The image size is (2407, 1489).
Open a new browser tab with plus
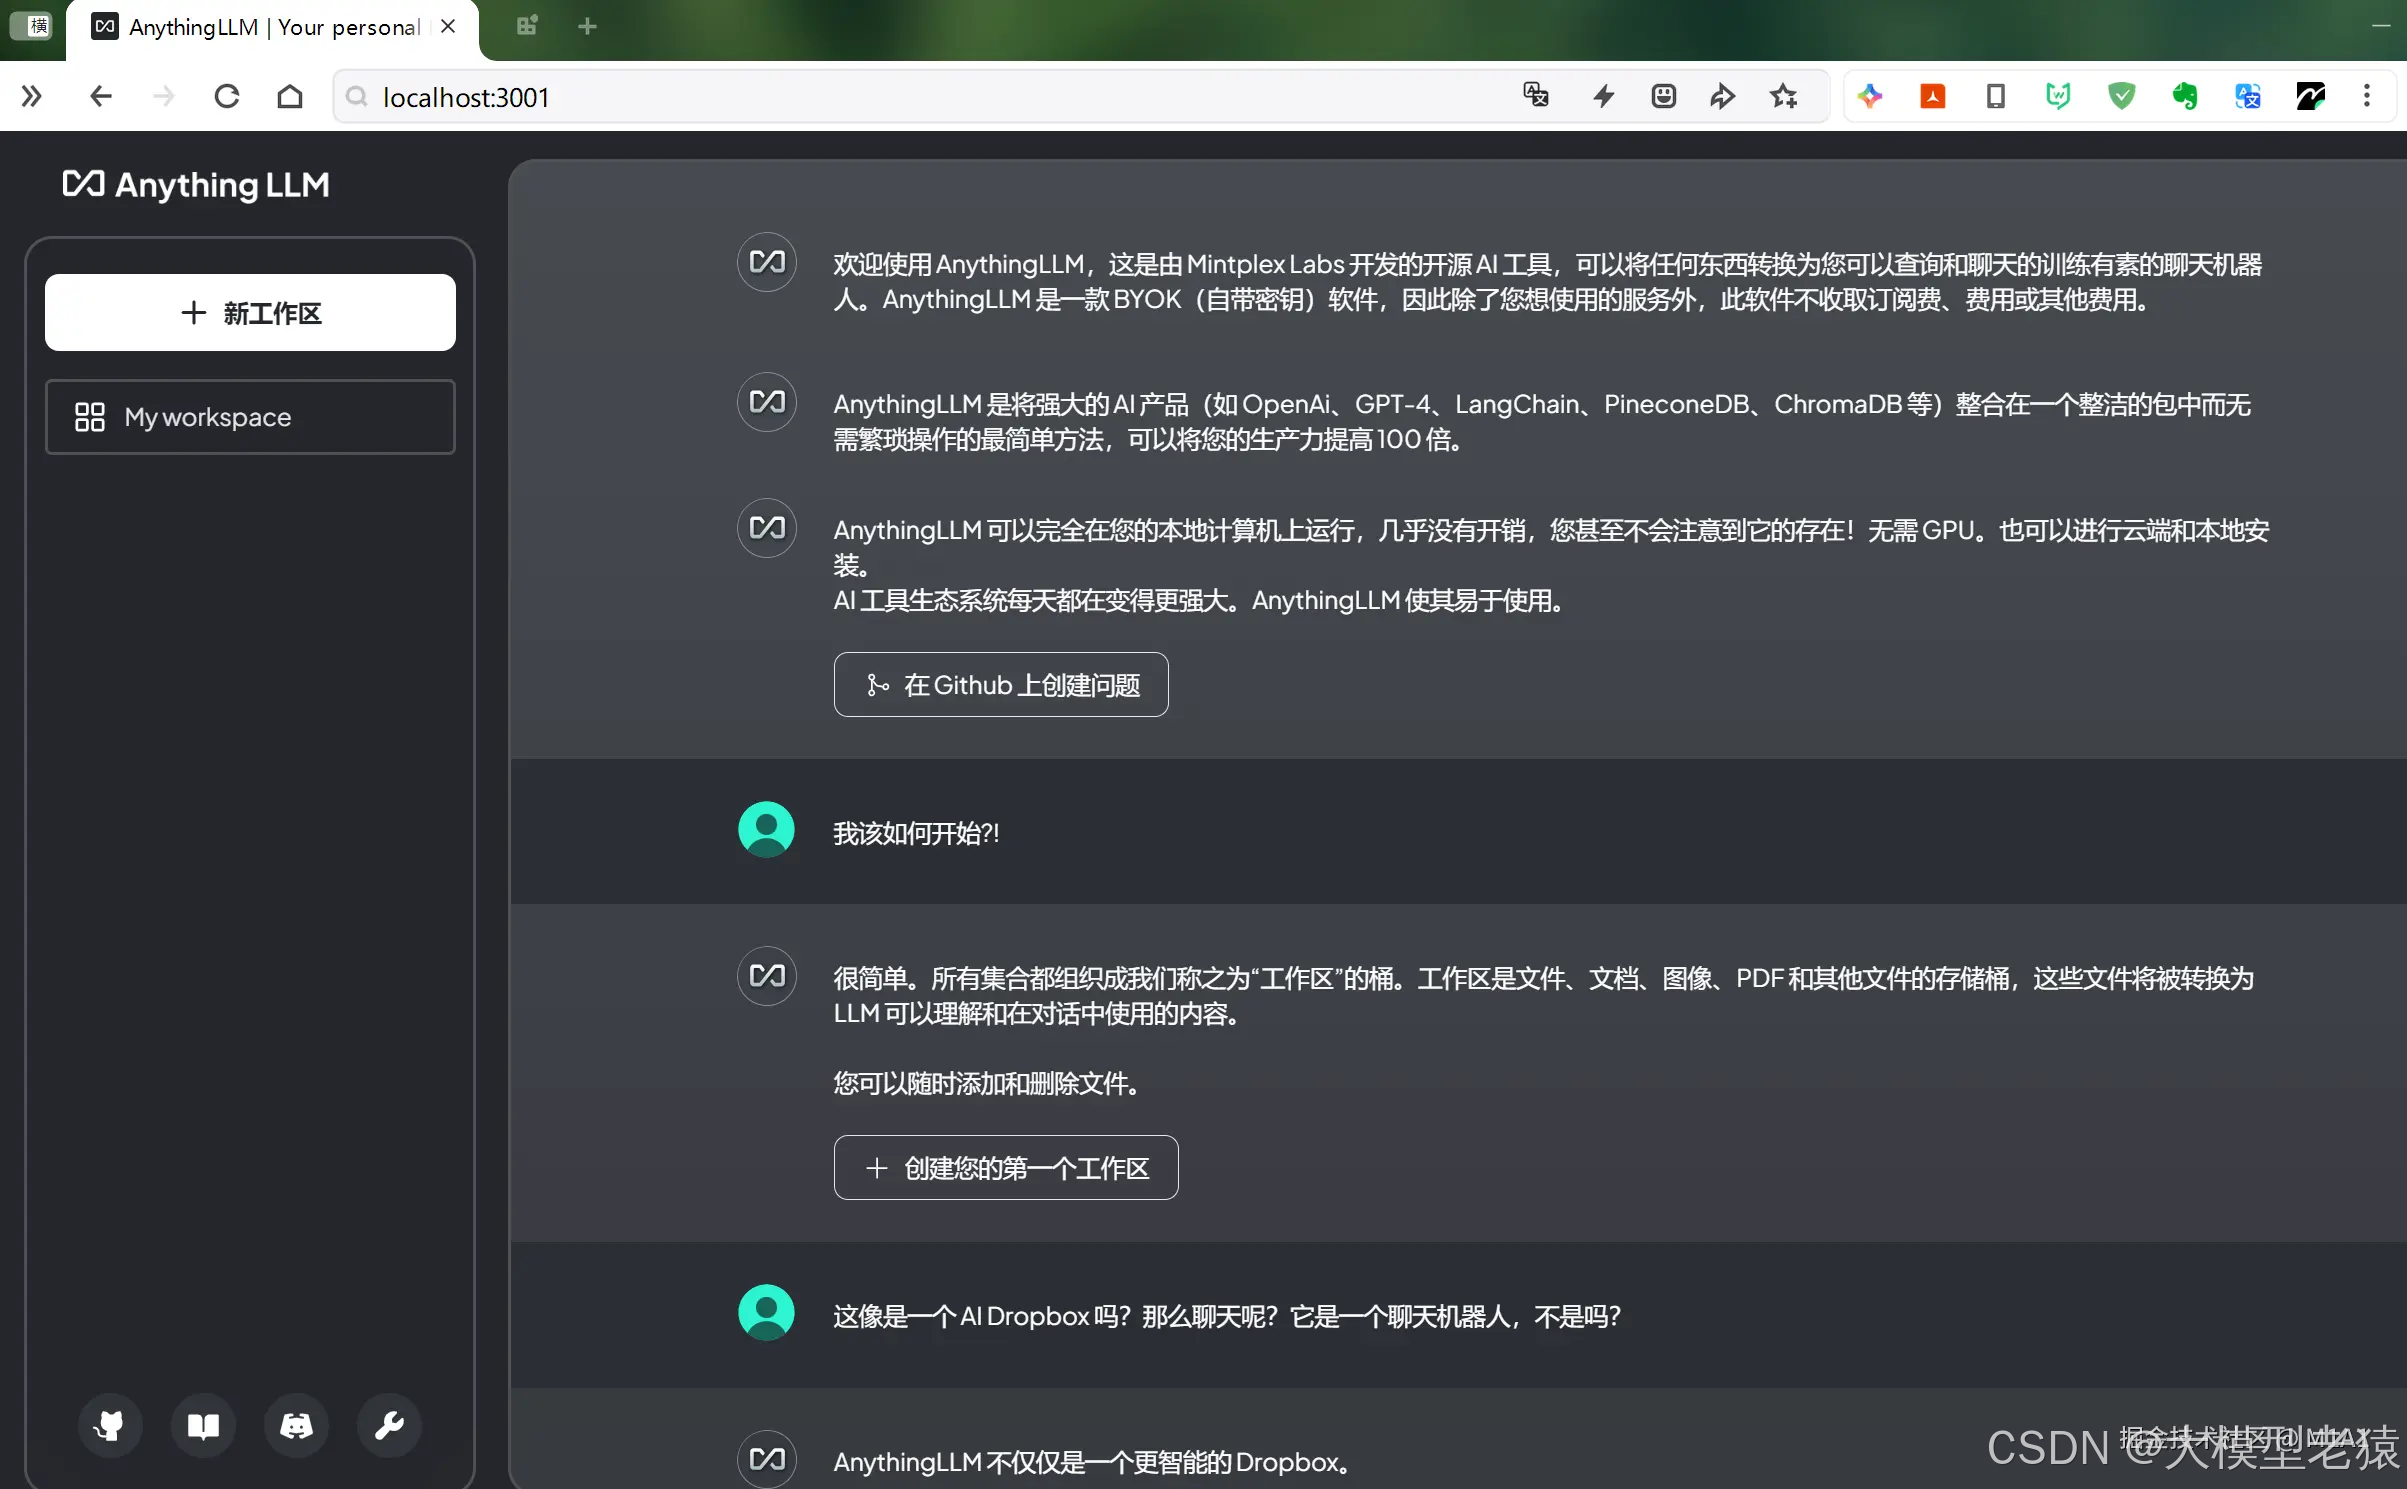[588, 26]
